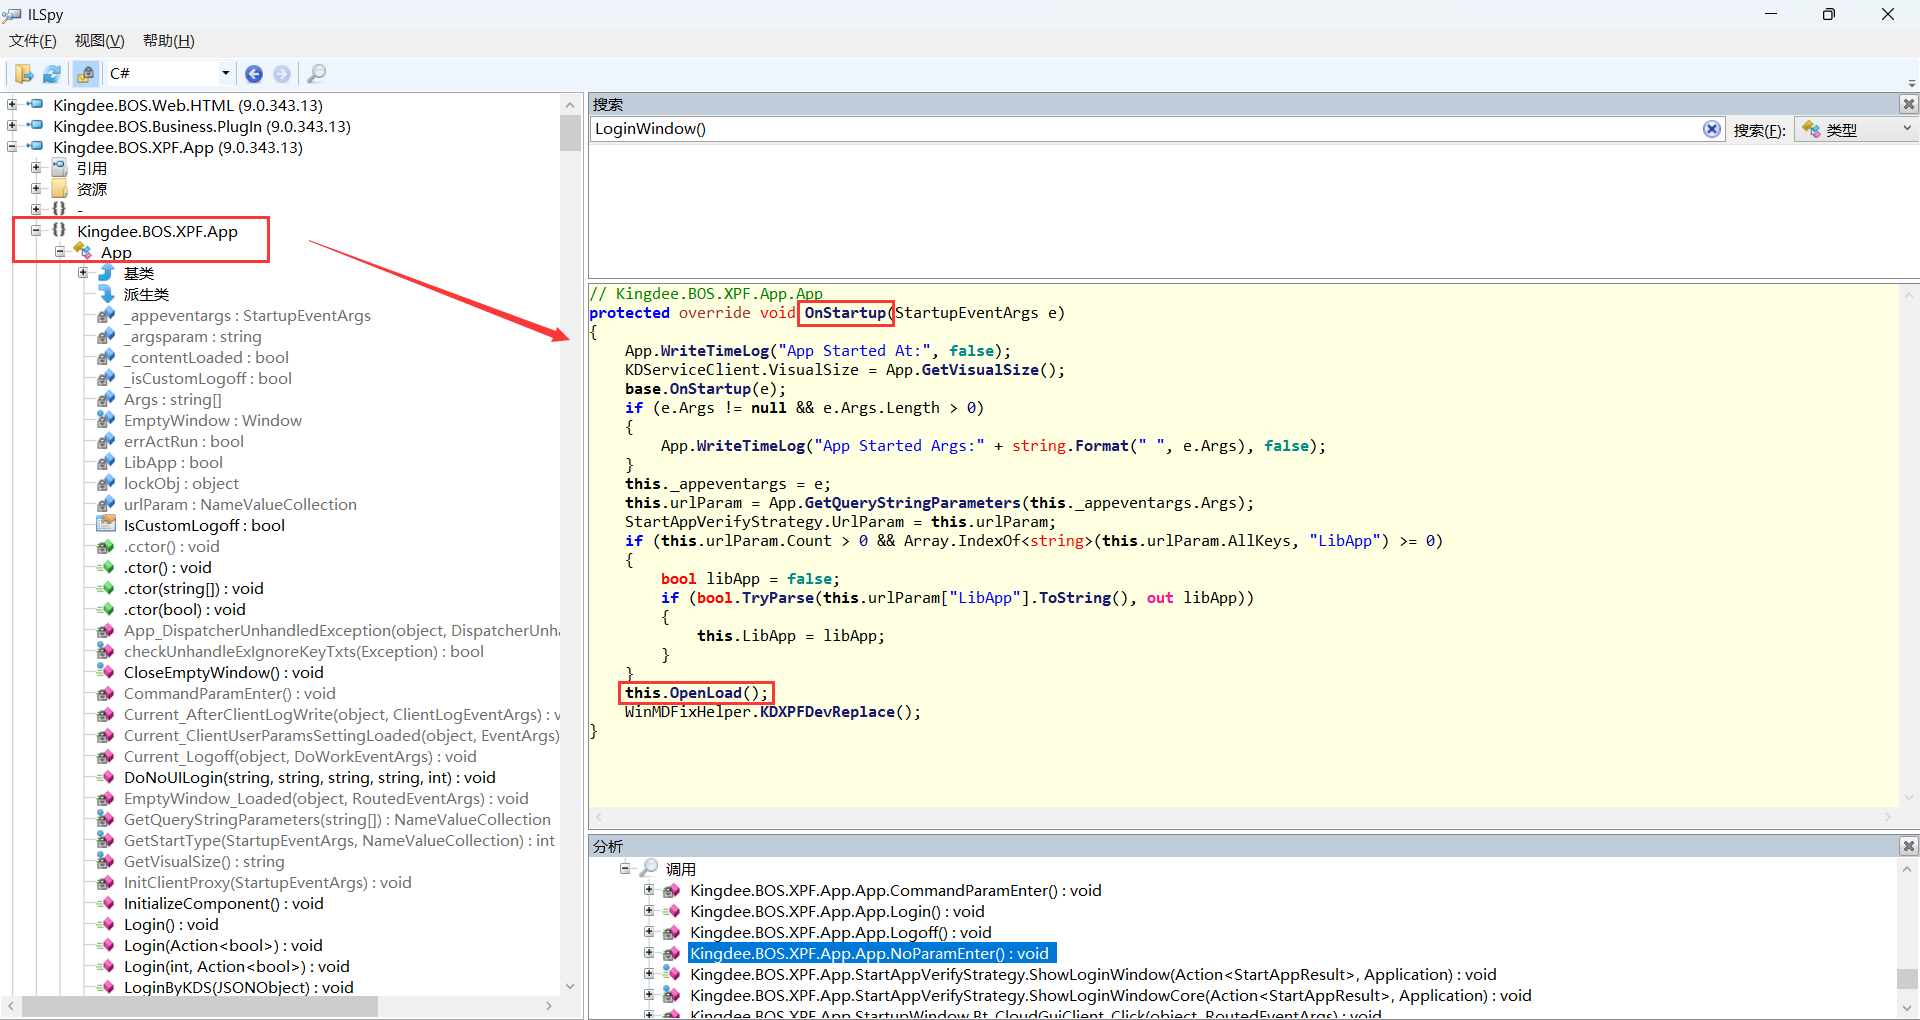Select GetVisualSize() : string method
The width and height of the screenshot is (1920, 1020).
coord(204,861)
